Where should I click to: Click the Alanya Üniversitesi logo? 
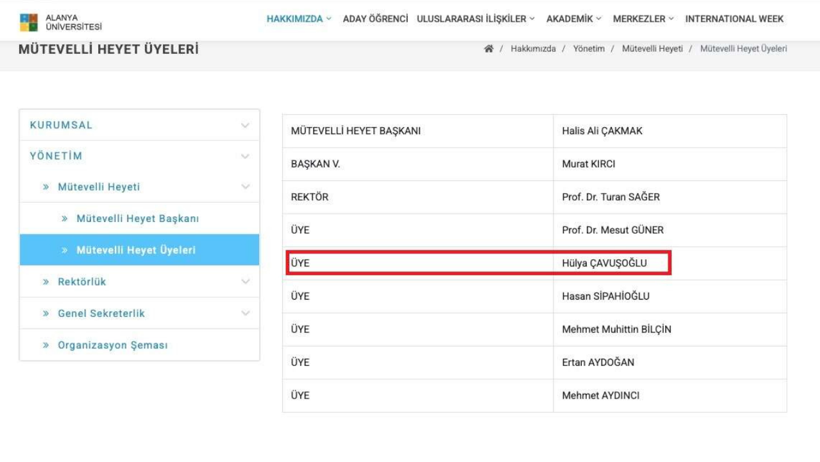61,22
